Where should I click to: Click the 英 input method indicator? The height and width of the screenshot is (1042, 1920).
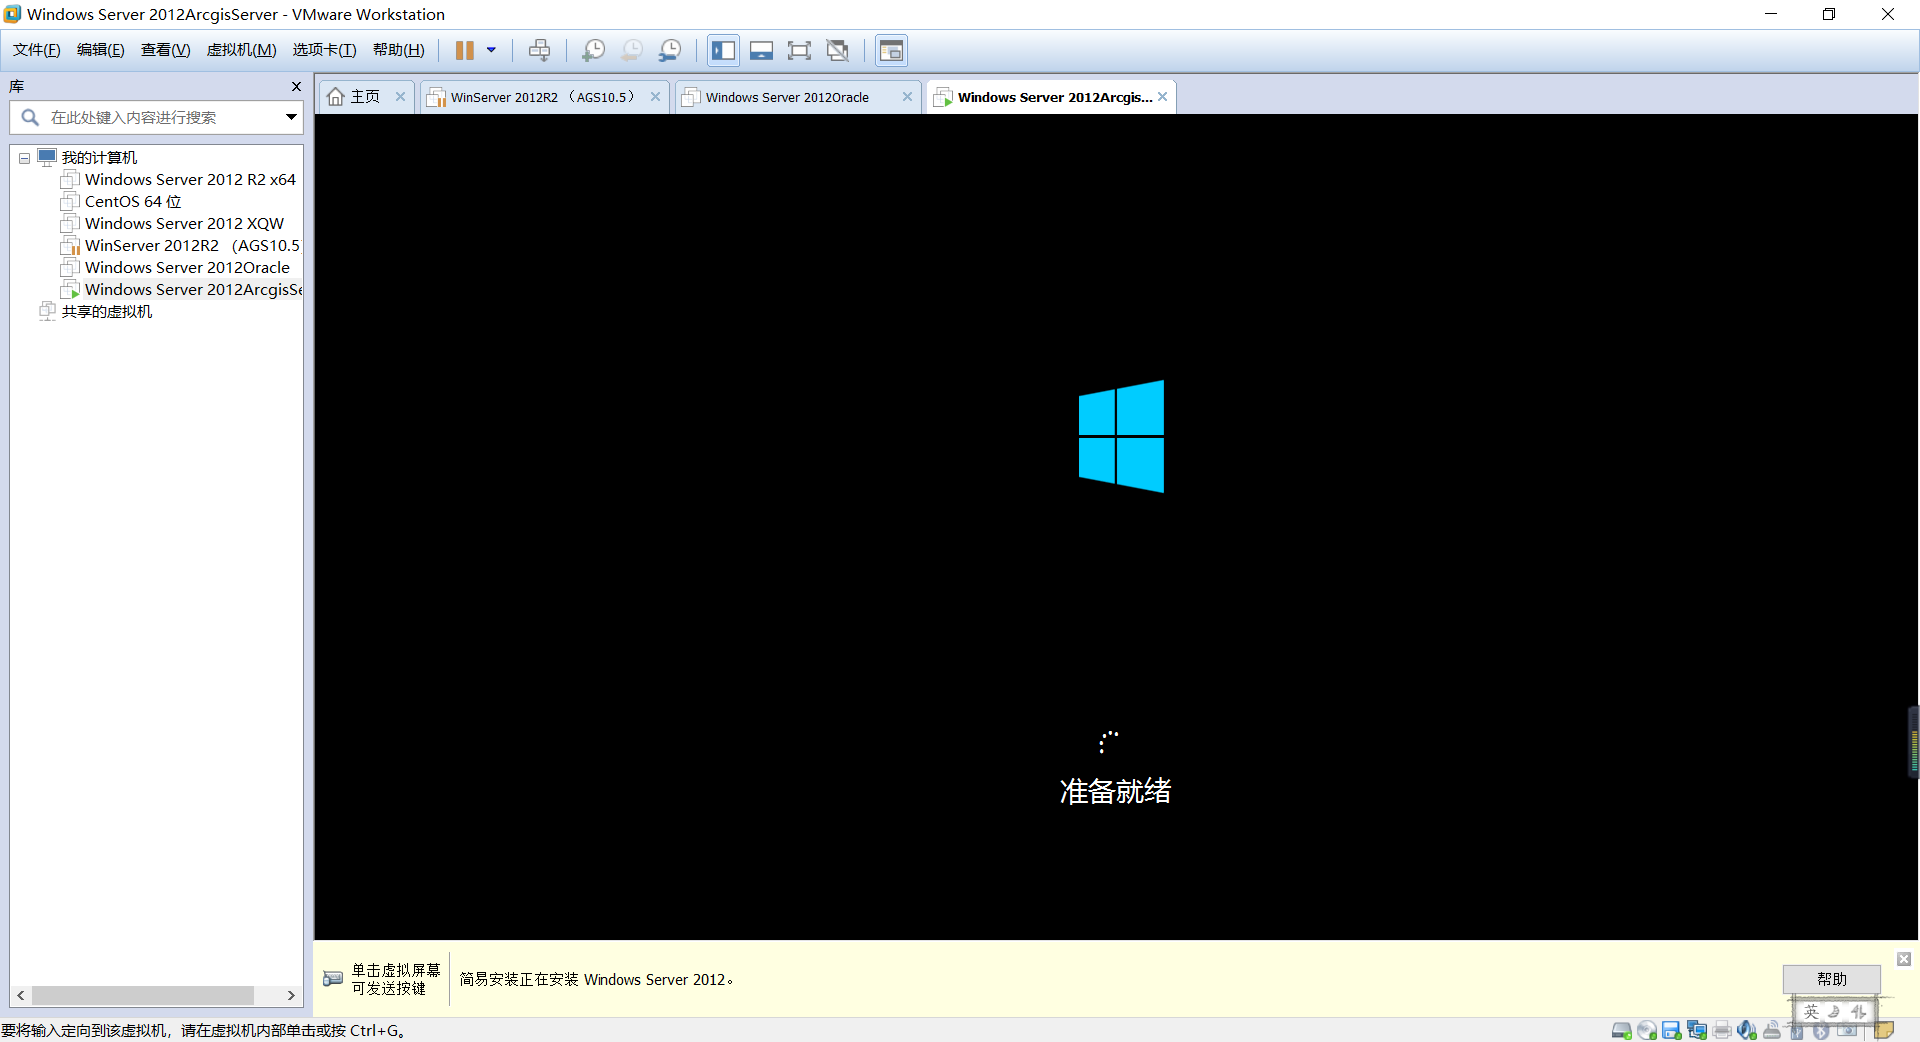[x=1811, y=1012]
